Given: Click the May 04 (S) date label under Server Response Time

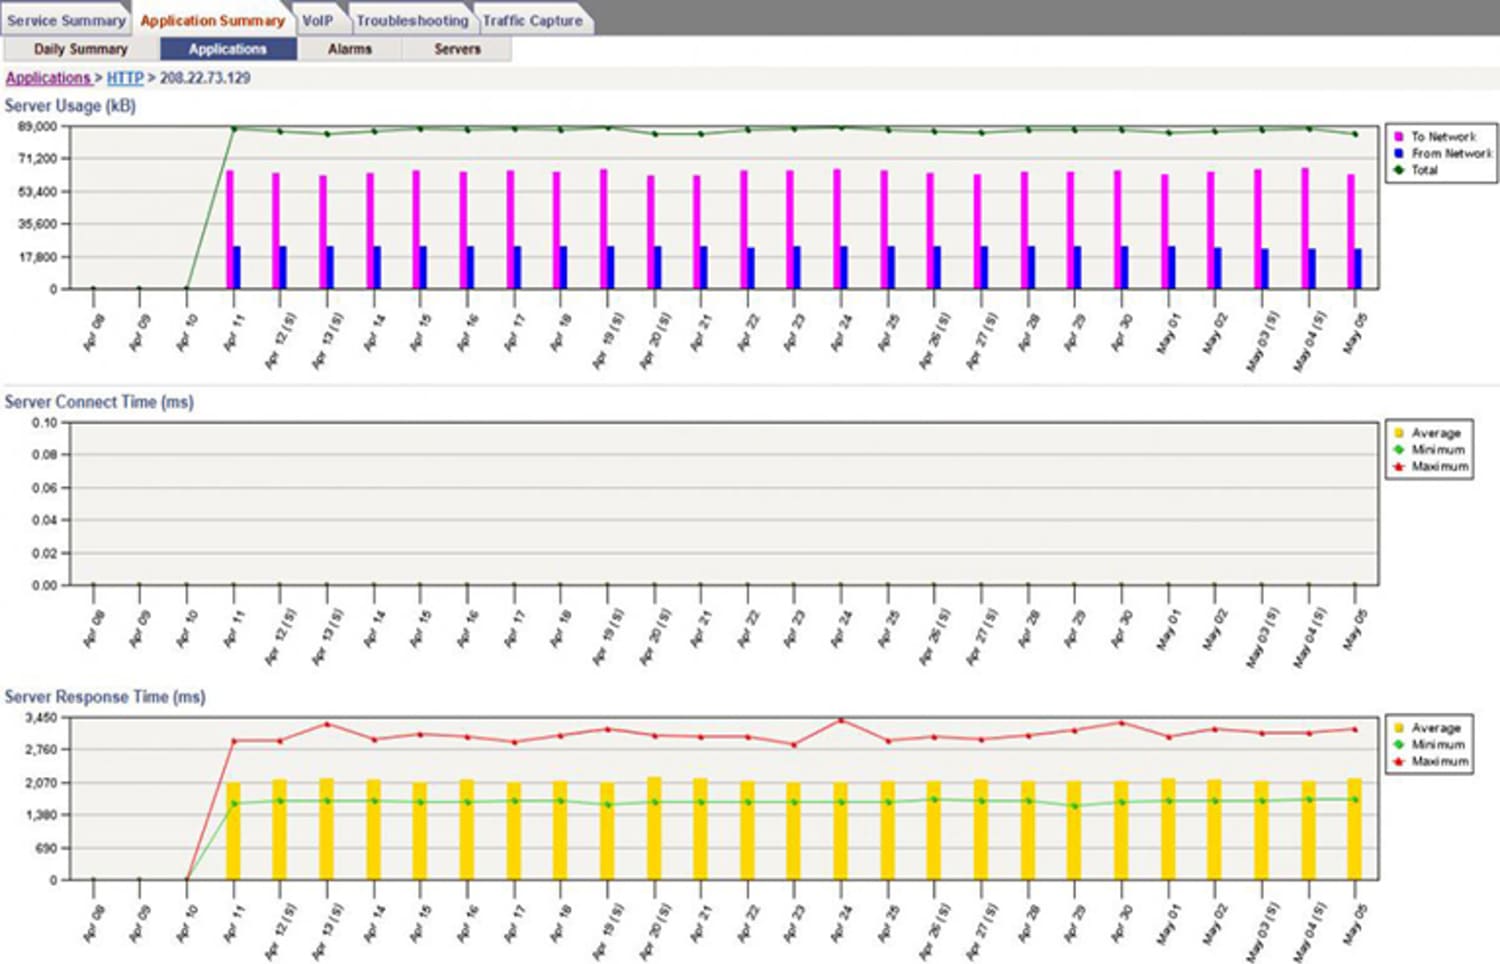Looking at the screenshot, I should (1310, 932).
